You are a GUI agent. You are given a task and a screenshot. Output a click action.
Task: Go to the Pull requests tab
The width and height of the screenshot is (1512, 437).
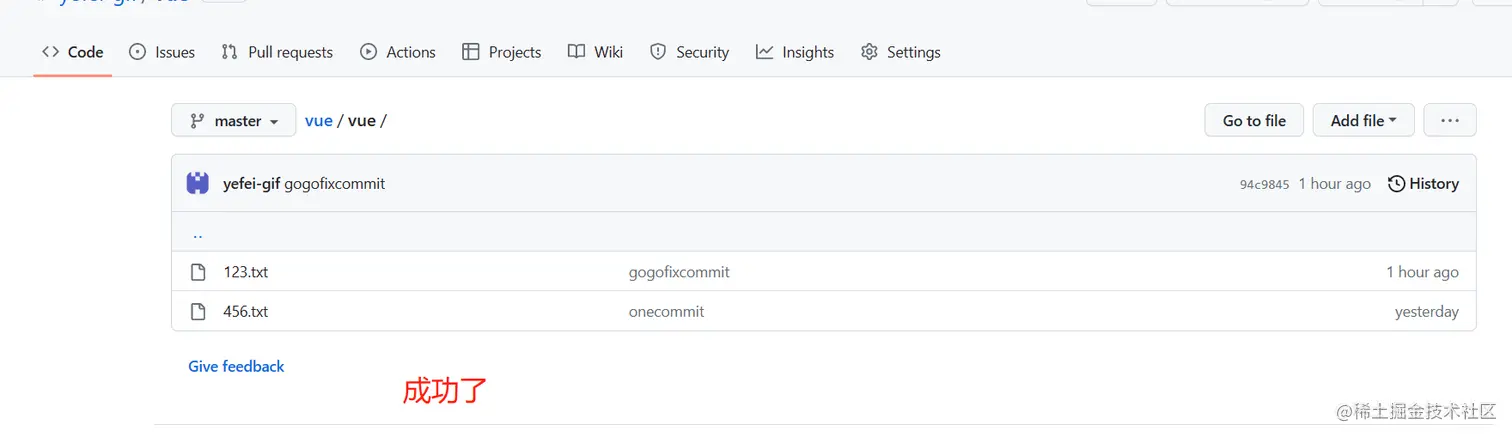click(277, 52)
